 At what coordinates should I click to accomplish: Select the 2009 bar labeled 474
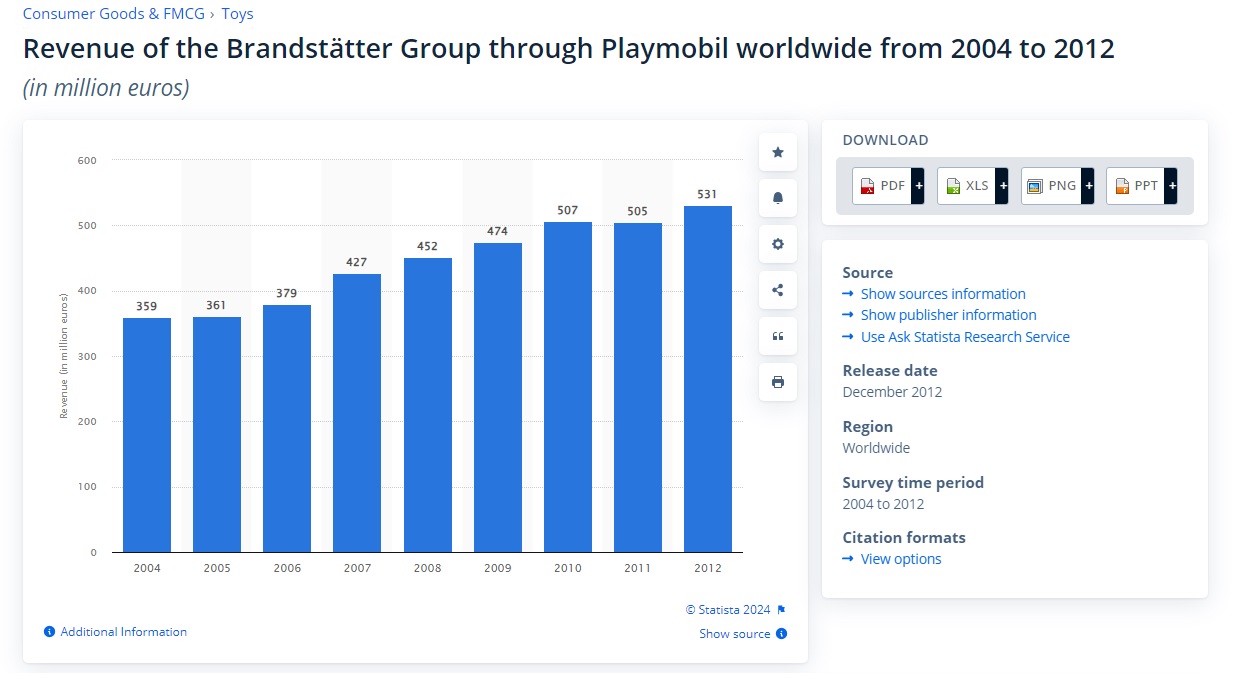point(497,397)
